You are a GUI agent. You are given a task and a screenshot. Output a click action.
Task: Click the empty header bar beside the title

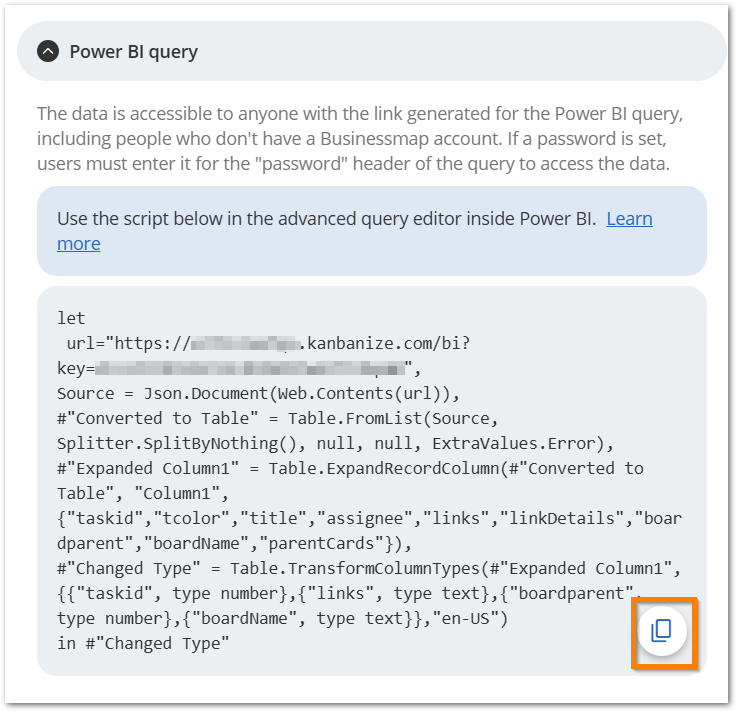pyautogui.click(x=461, y=51)
